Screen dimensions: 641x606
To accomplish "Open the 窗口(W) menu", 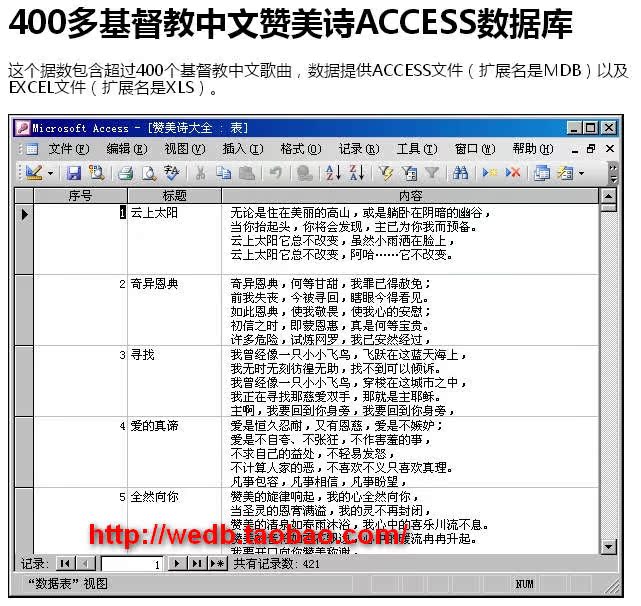I will point(475,149).
